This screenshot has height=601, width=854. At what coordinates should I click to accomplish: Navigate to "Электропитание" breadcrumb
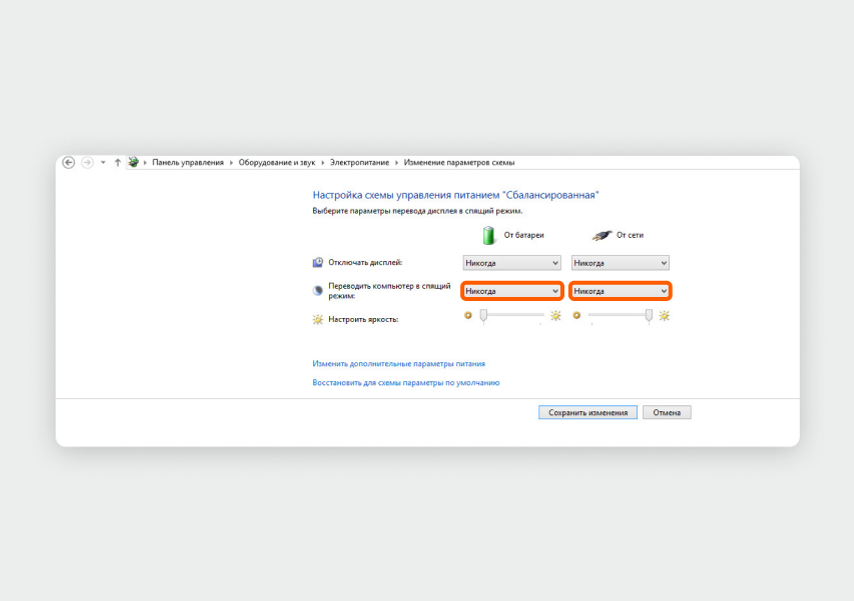[359, 162]
